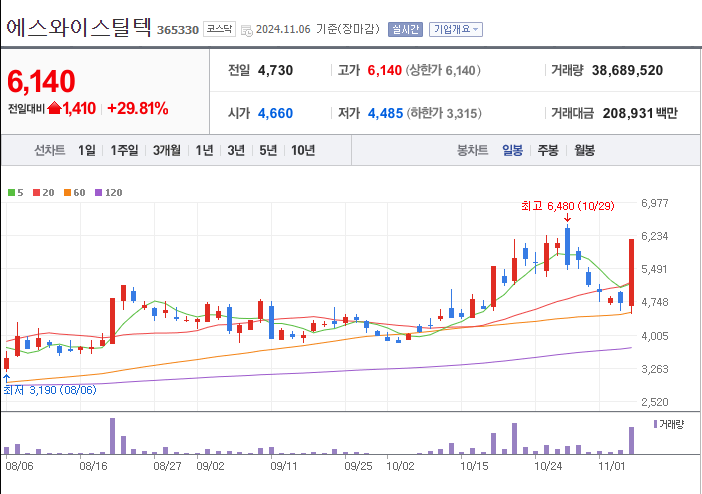Screen dimensions: 702x494
Task: Click the 11/01 date axis label
Action: (x=612, y=466)
